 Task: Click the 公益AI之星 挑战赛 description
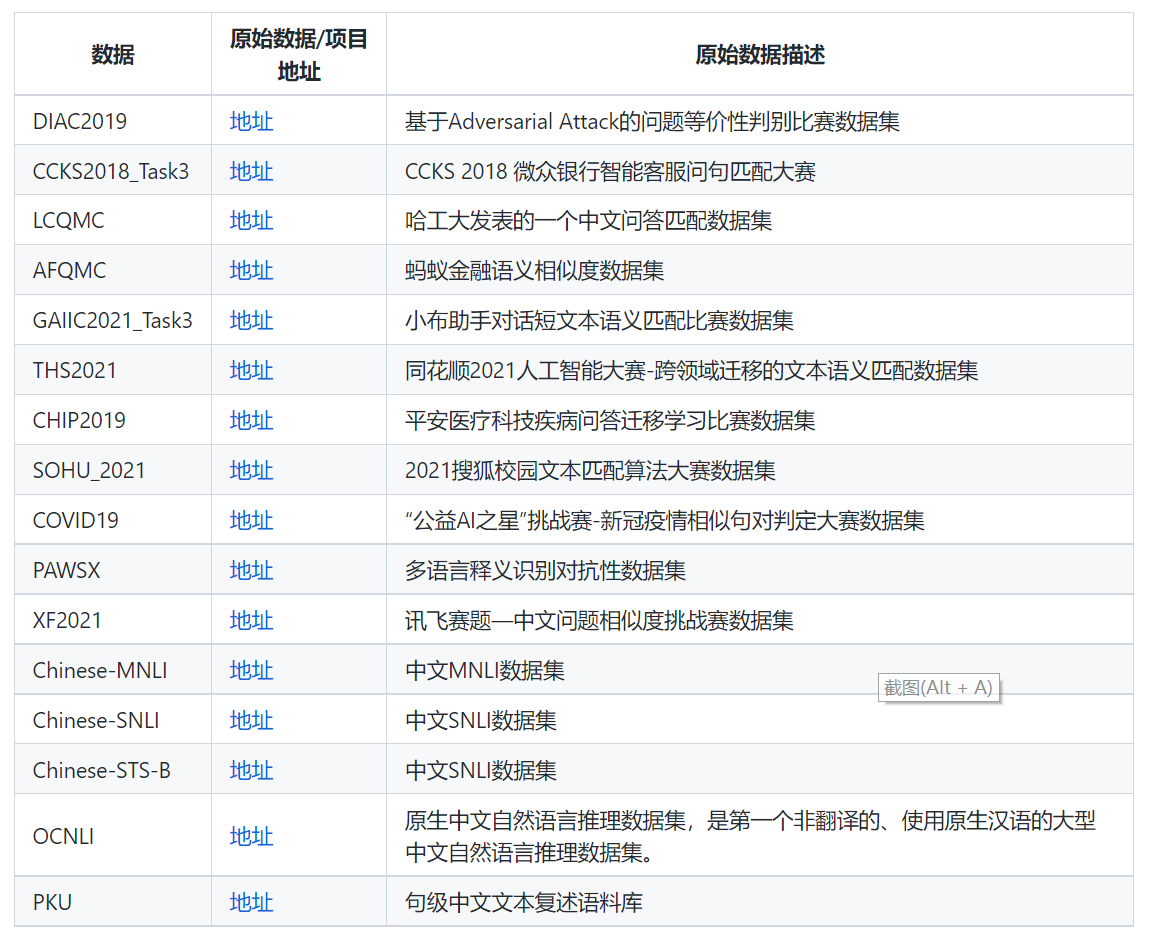pos(664,520)
